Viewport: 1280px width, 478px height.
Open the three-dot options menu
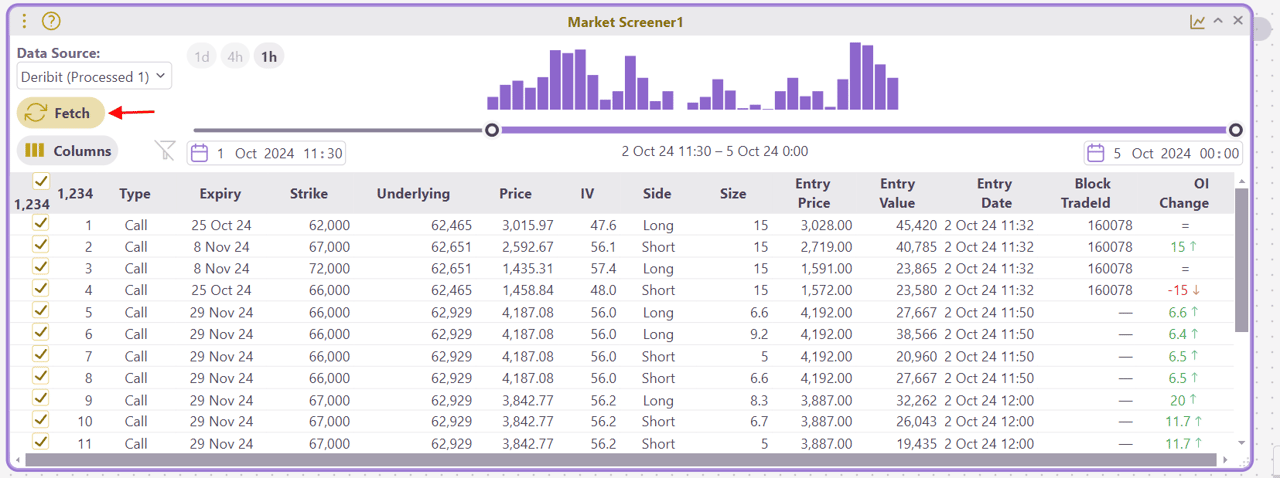coord(25,21)
